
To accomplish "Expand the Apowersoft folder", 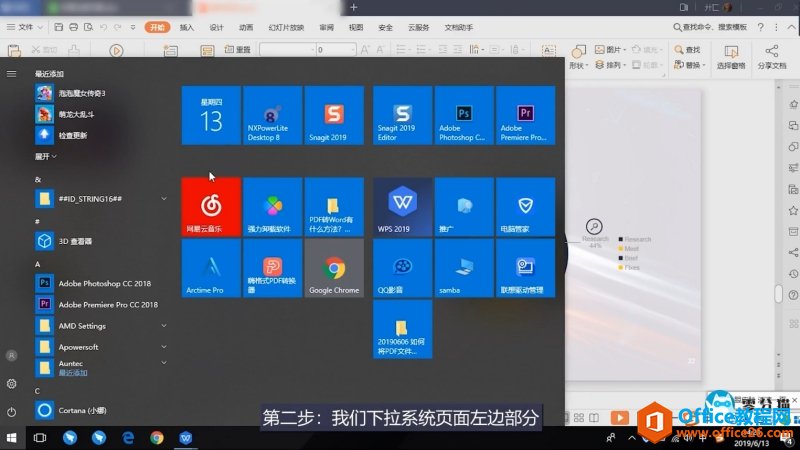I will pos(163,347).
